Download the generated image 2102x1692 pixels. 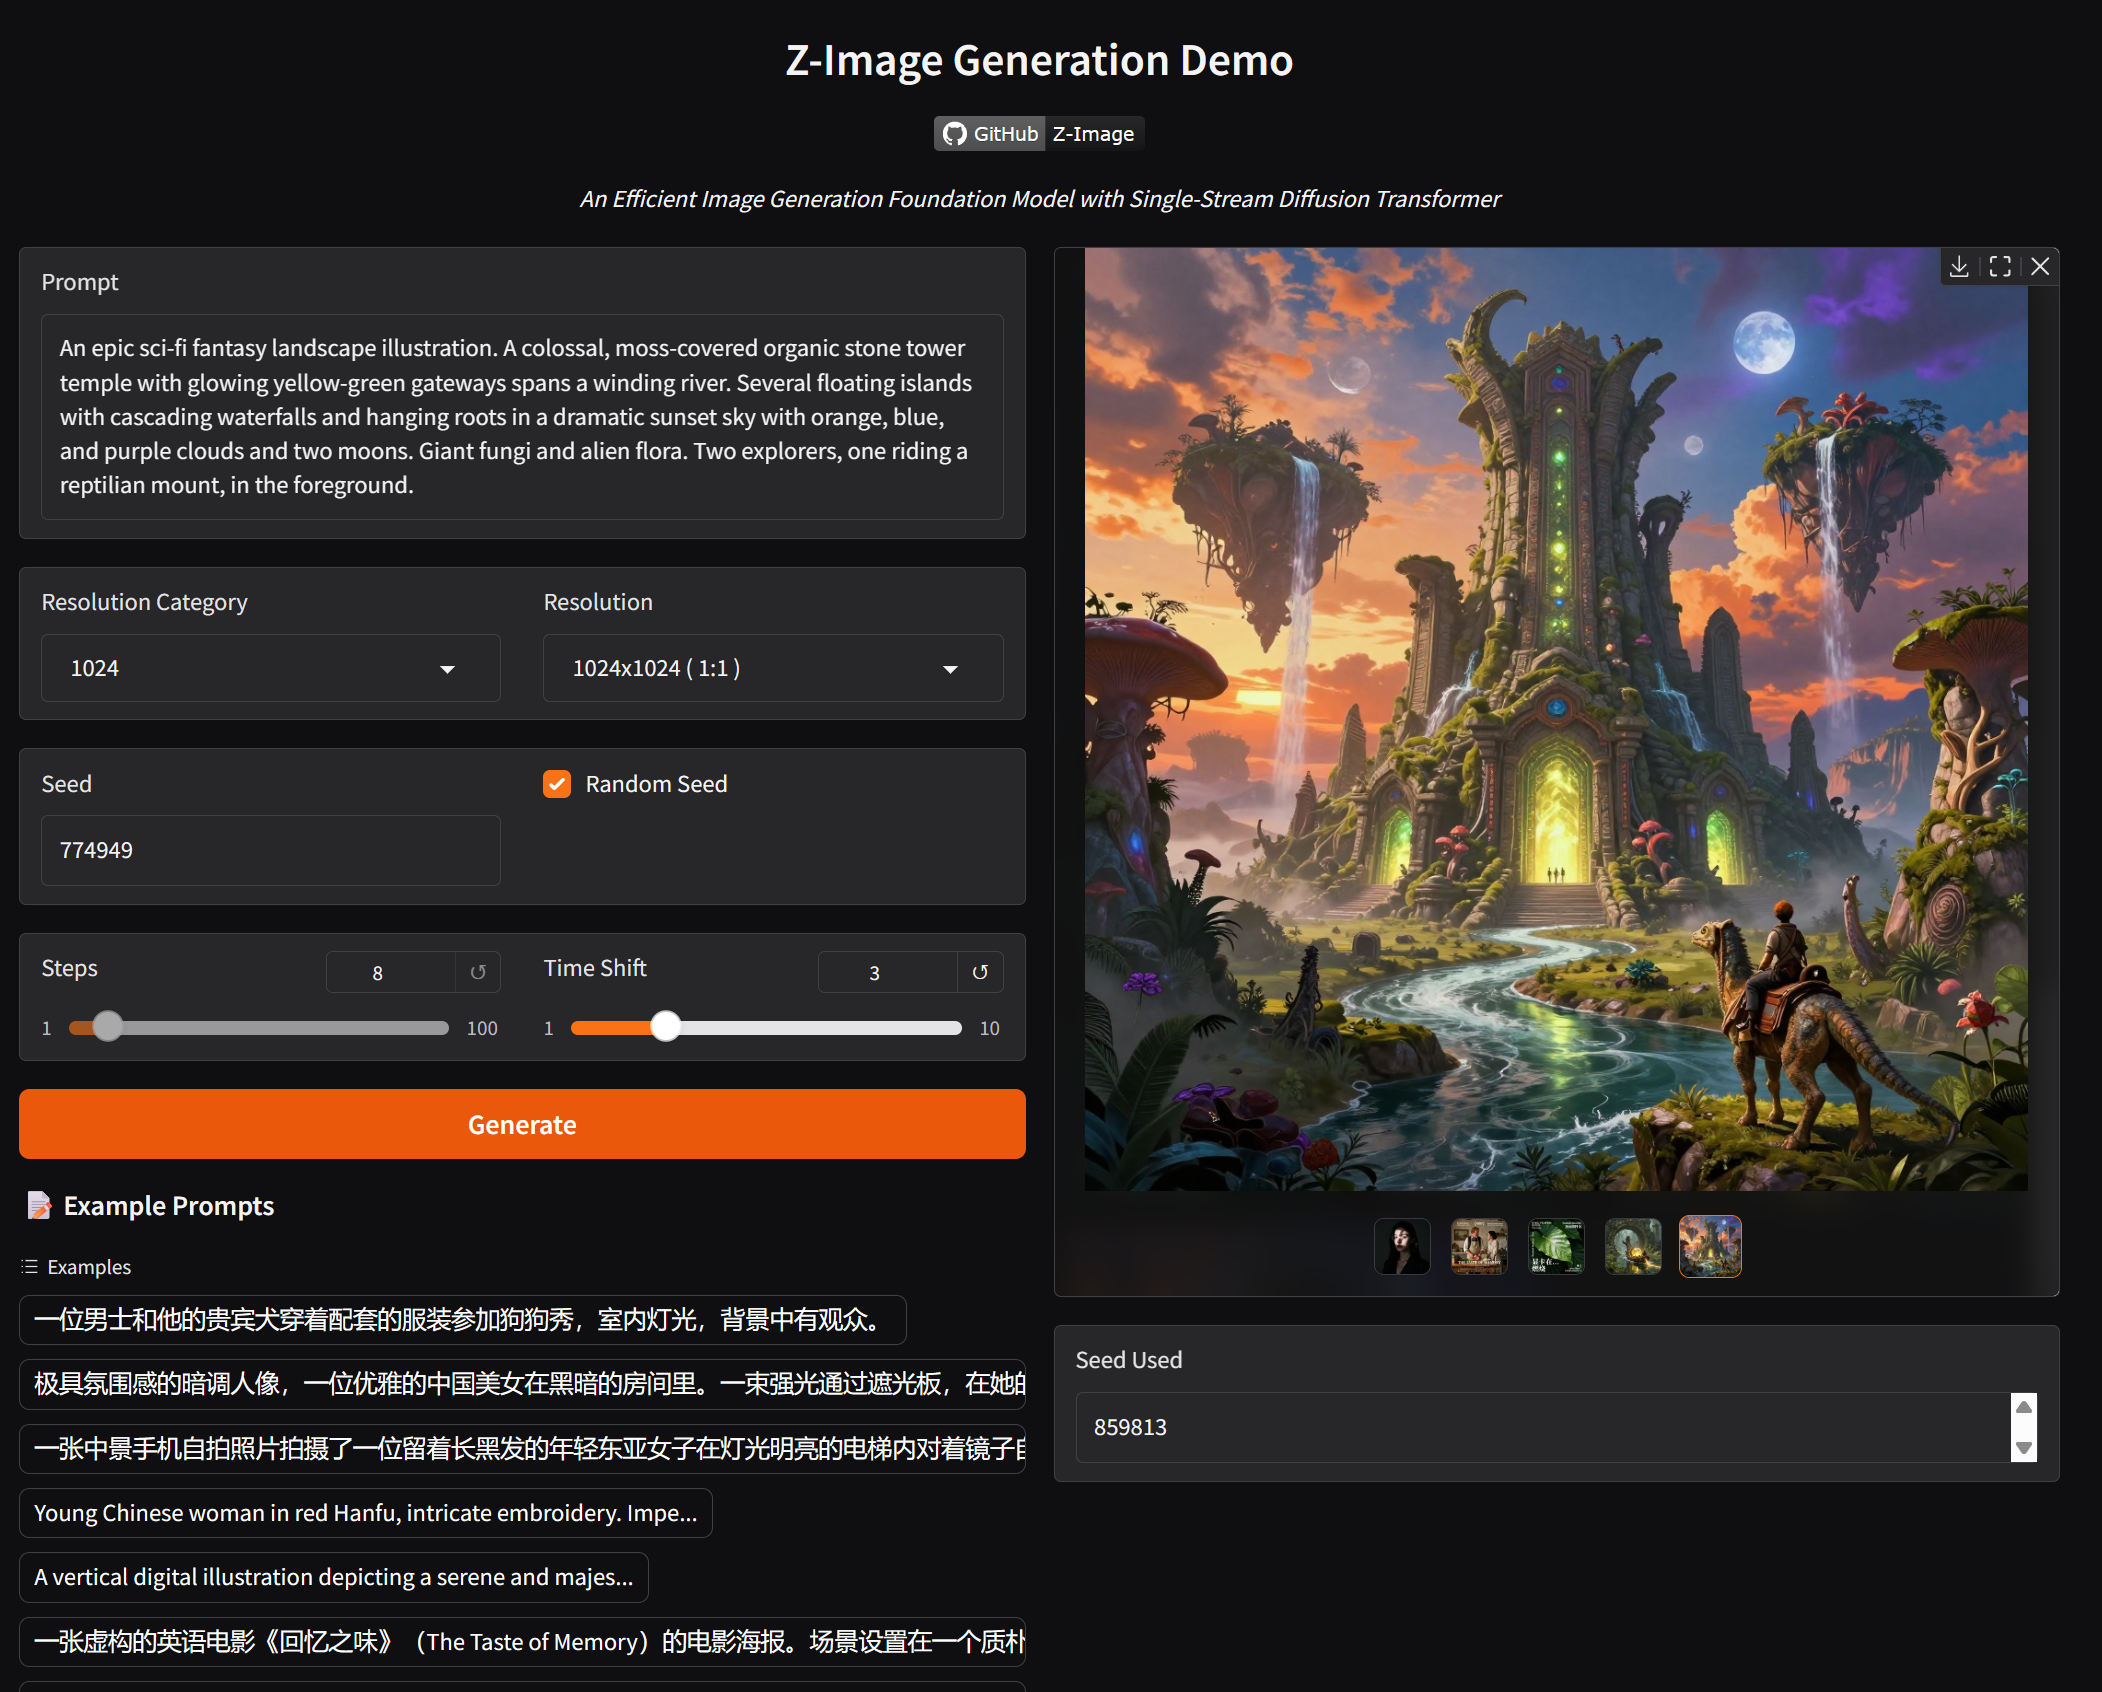tap(1959, 266)
